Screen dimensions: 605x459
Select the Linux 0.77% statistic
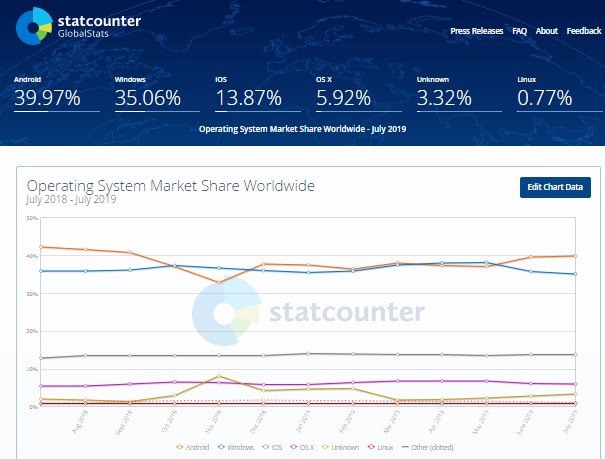pos(559,94)
